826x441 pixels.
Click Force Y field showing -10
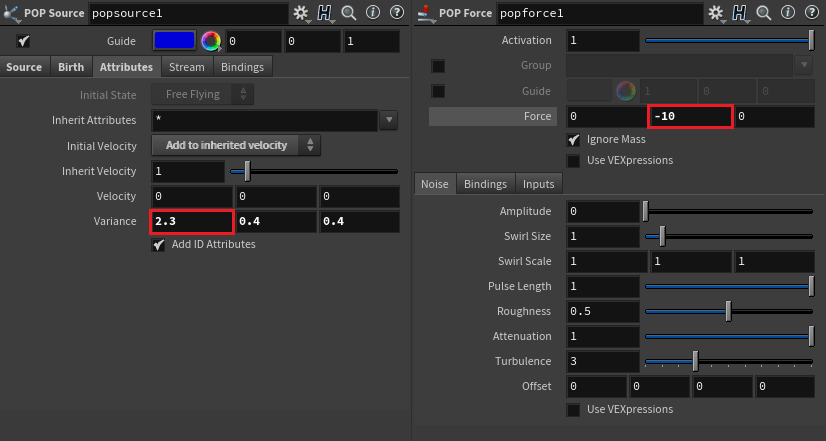(690, 116)
